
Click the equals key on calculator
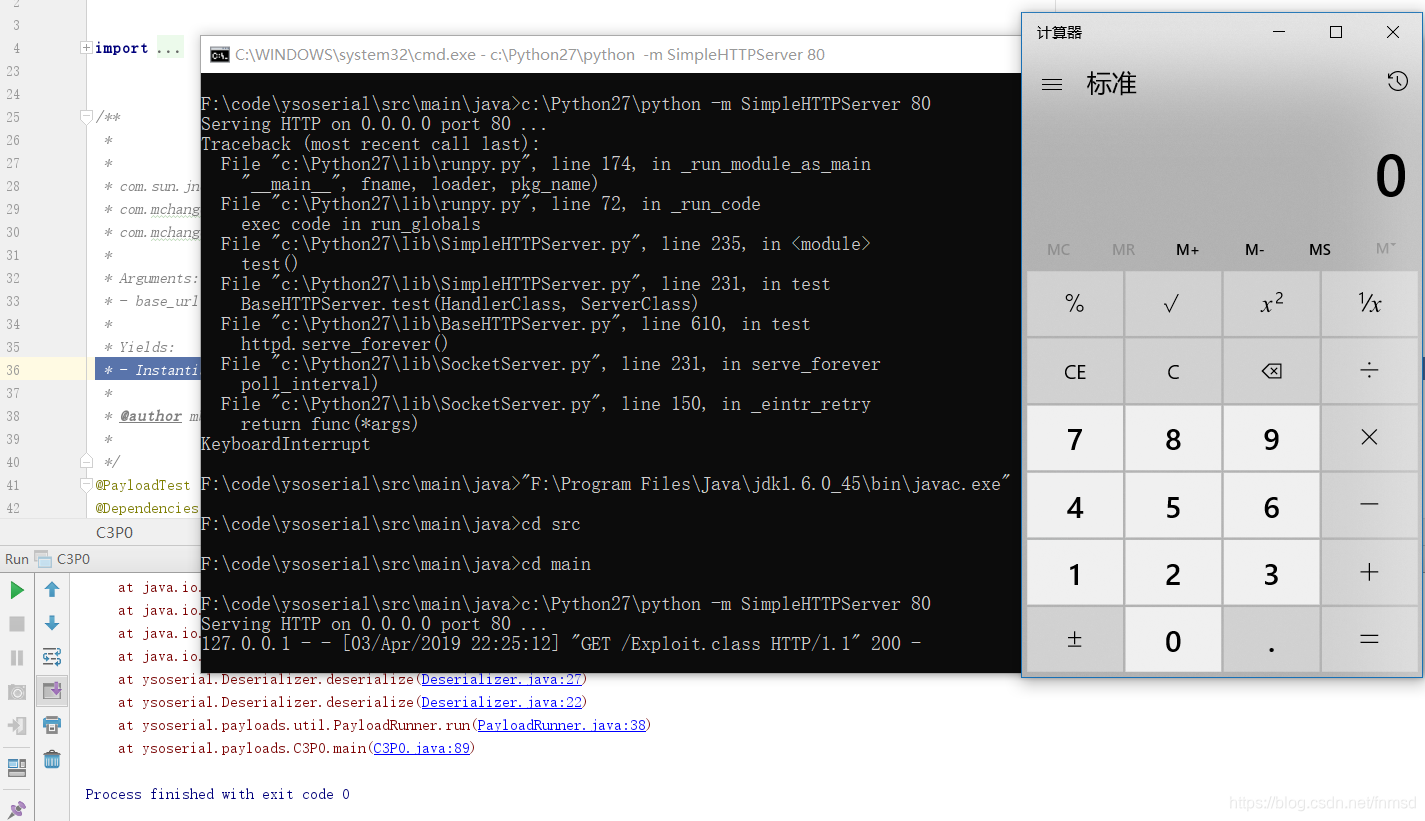click(1369, 640)
